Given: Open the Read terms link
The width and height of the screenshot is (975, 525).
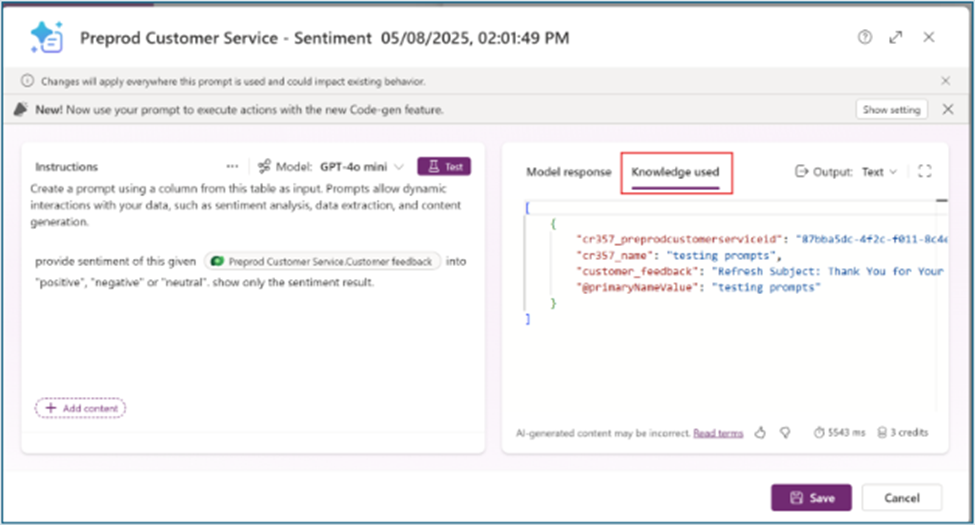Looking at the screenshot, I should coord(718,433).
